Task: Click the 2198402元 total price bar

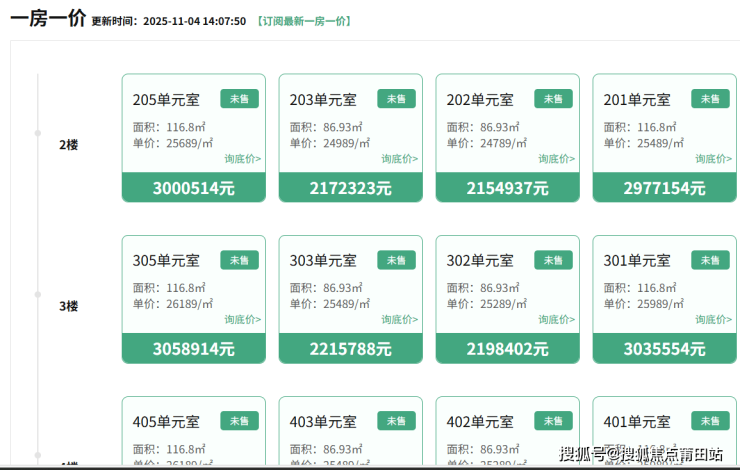Action: pyautogui.click(x=508, y=349)
